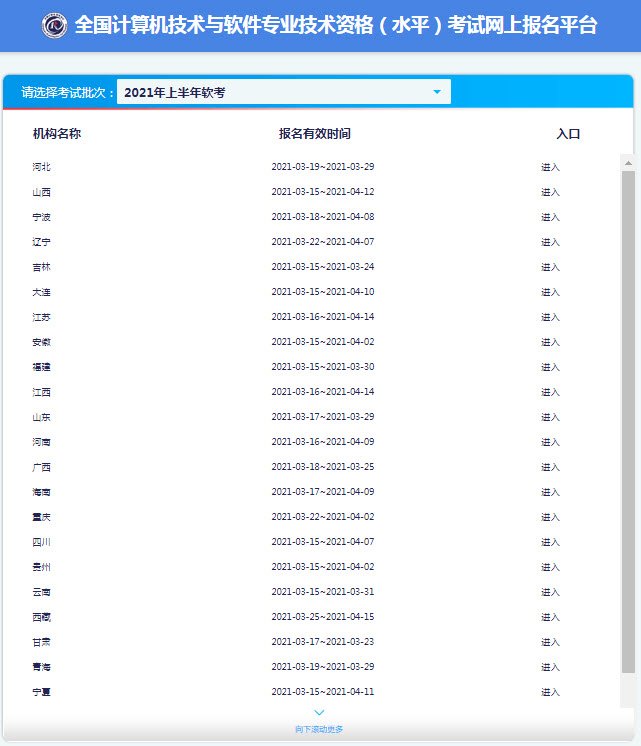Open the 山东 进入 link

550,417
